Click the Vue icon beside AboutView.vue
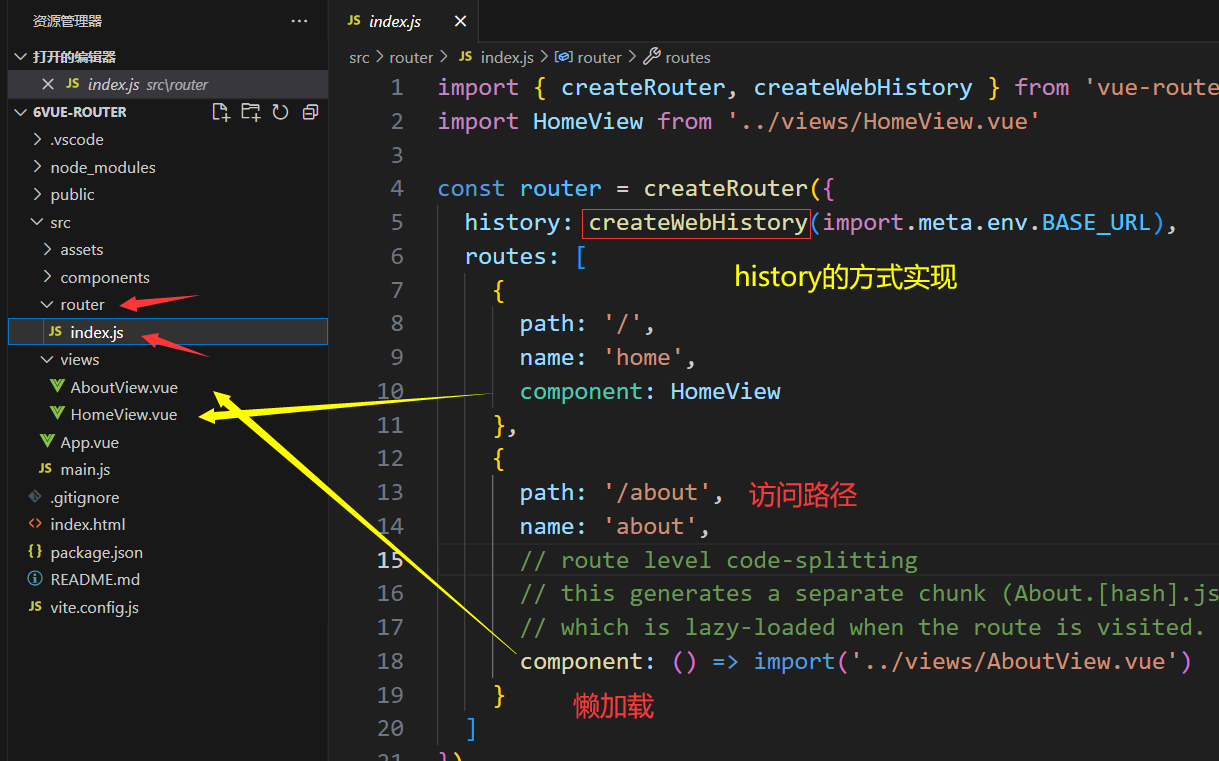The width and height of the screenshot is (1219, 761). (58, 387)
